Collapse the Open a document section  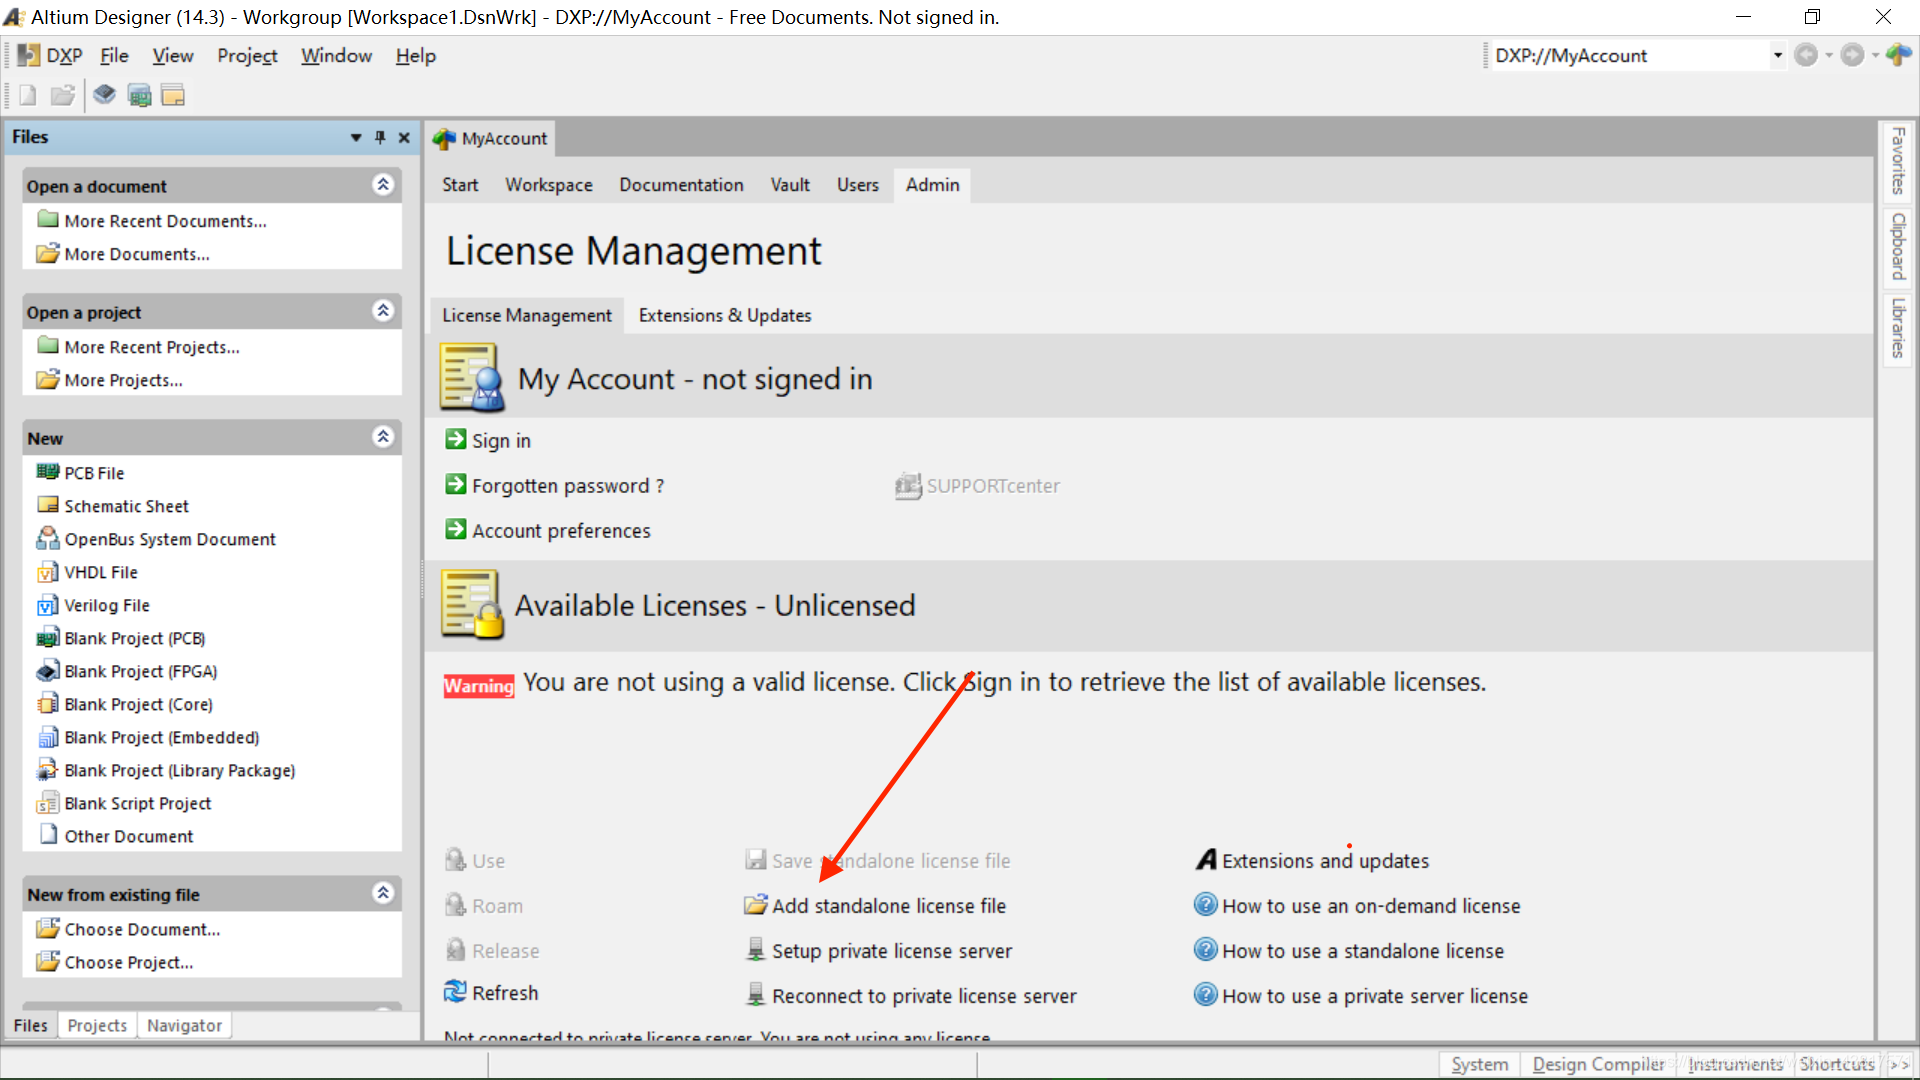point(383,184)
